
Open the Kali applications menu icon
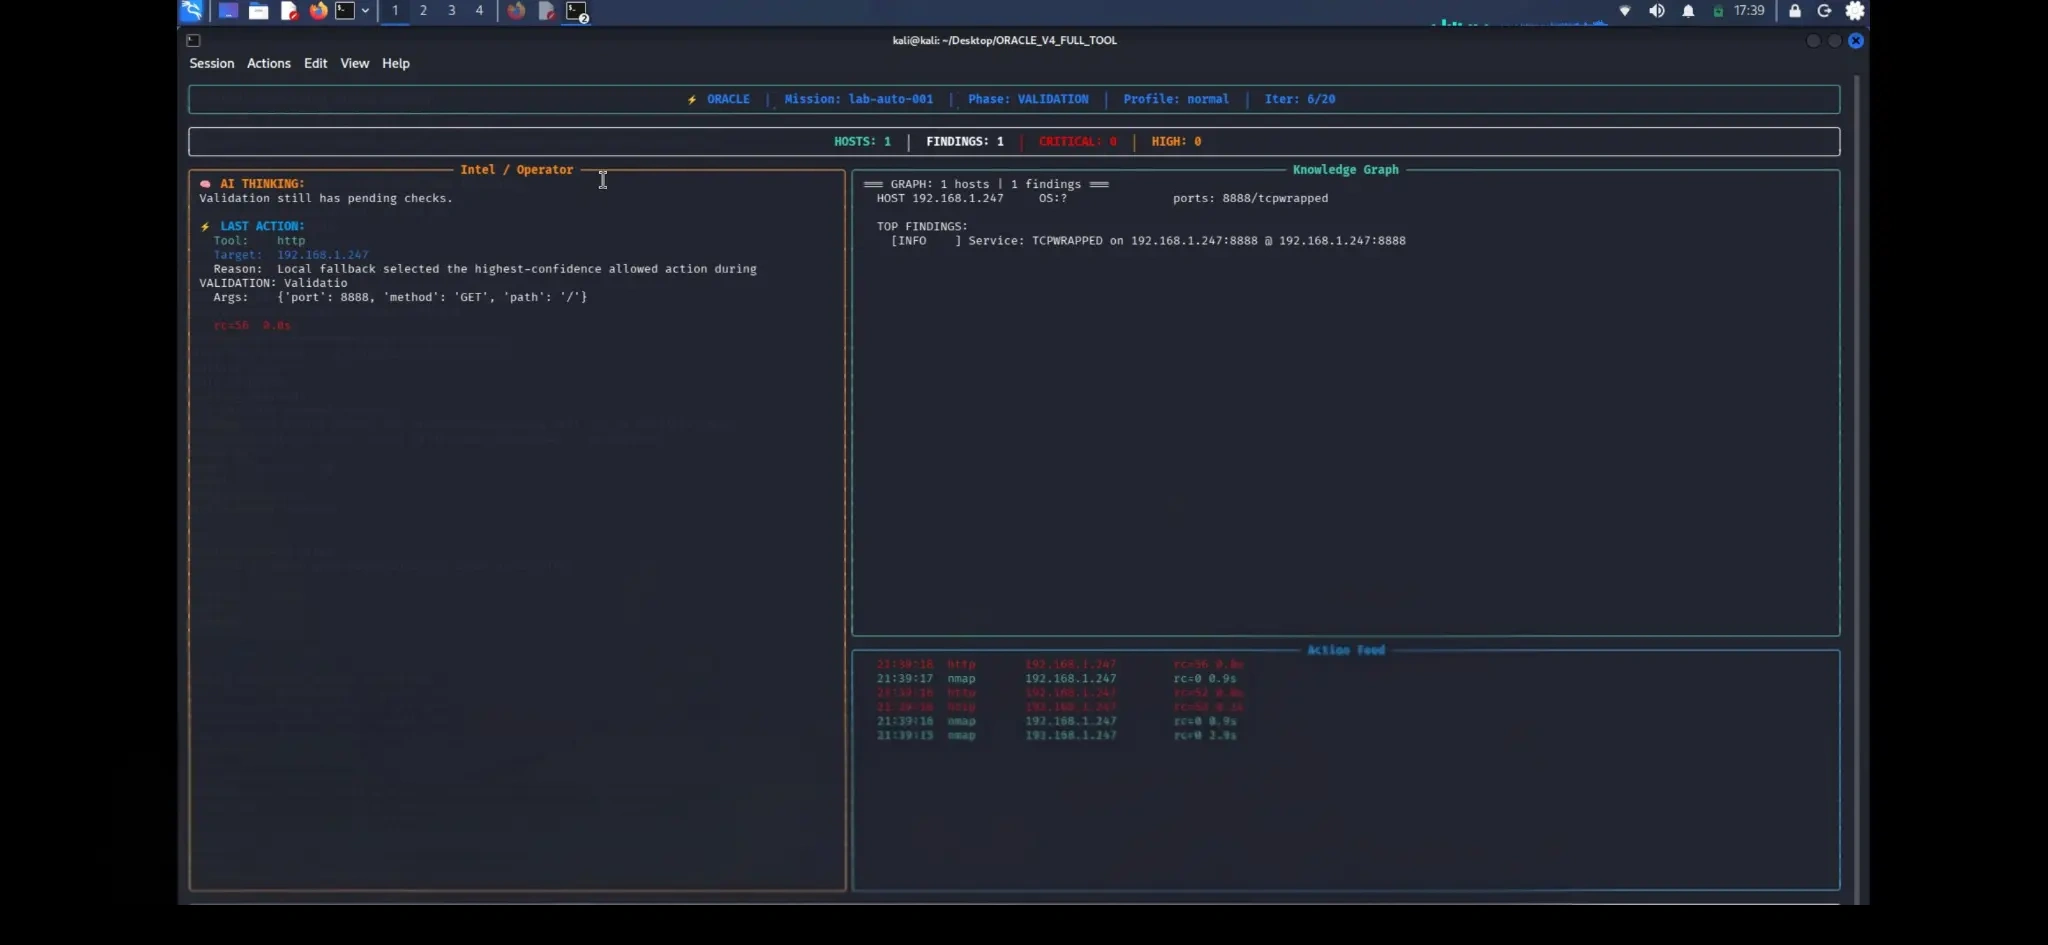191,11
